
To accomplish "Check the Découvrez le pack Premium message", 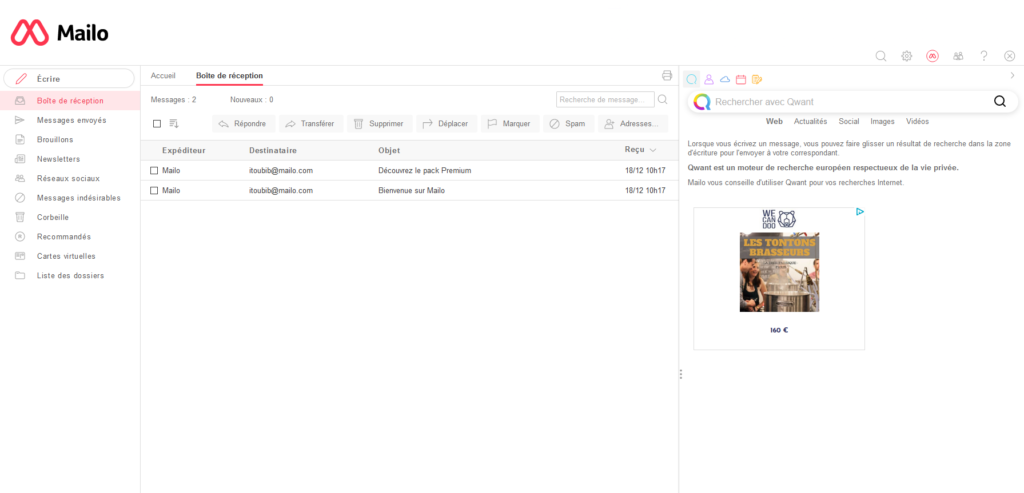I will click(154, 170).
